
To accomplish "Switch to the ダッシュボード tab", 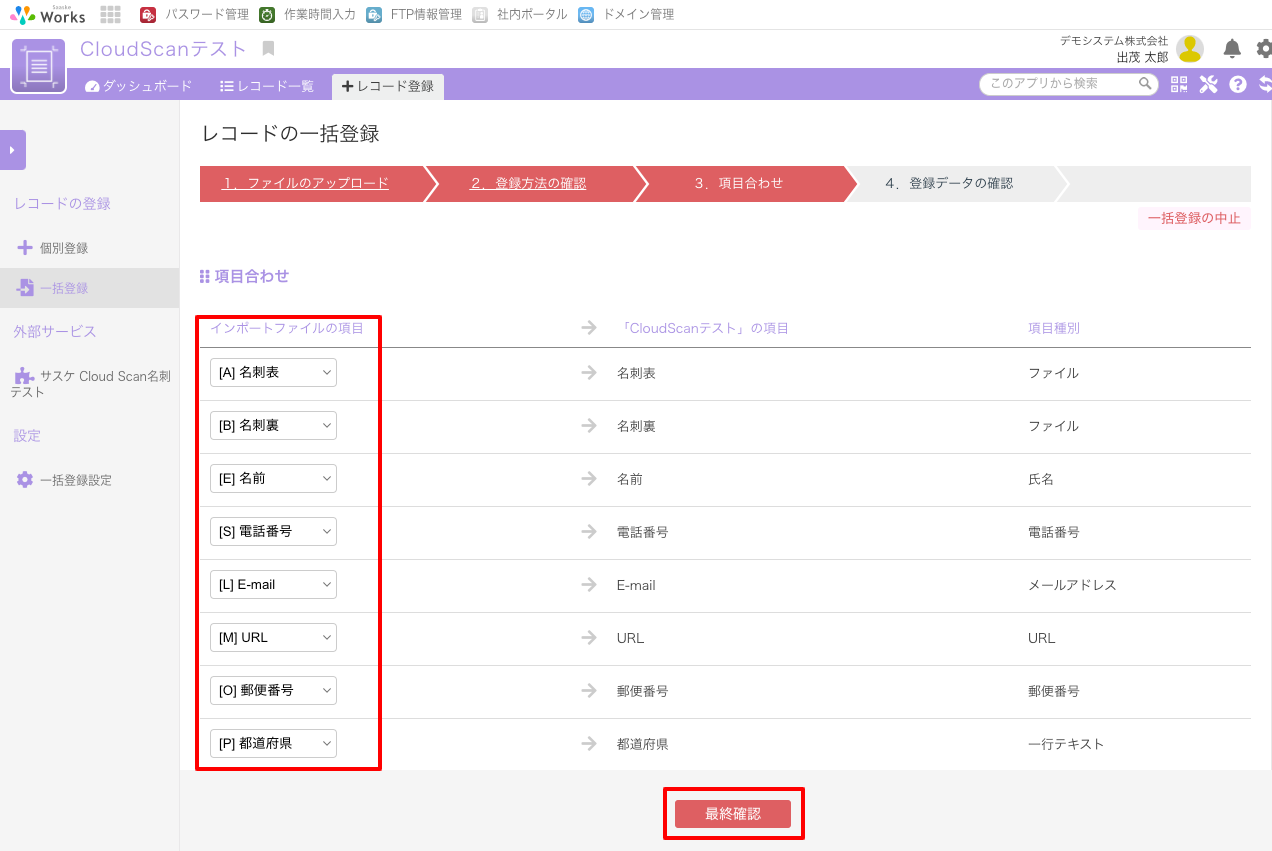I will coord(139,86).
